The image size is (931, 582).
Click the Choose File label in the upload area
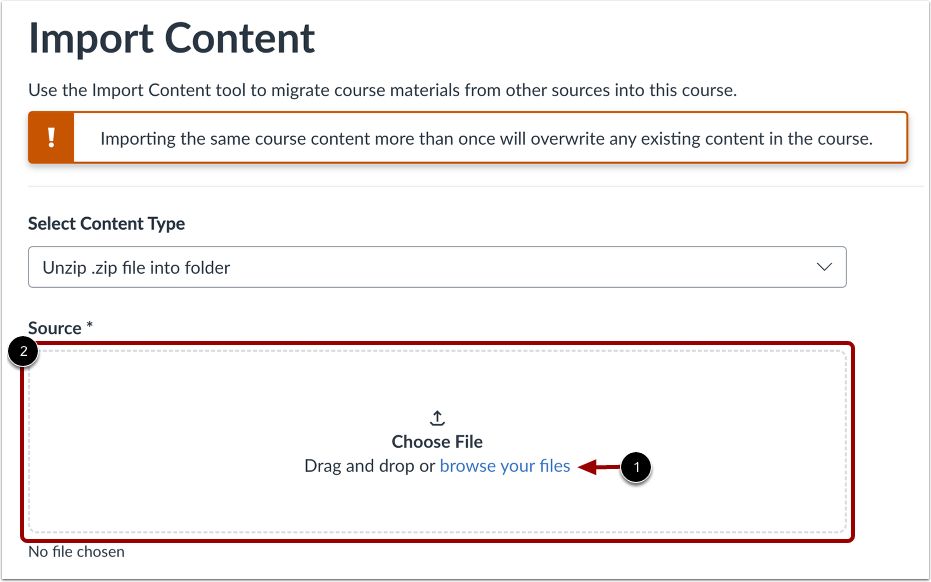(437, 442)
